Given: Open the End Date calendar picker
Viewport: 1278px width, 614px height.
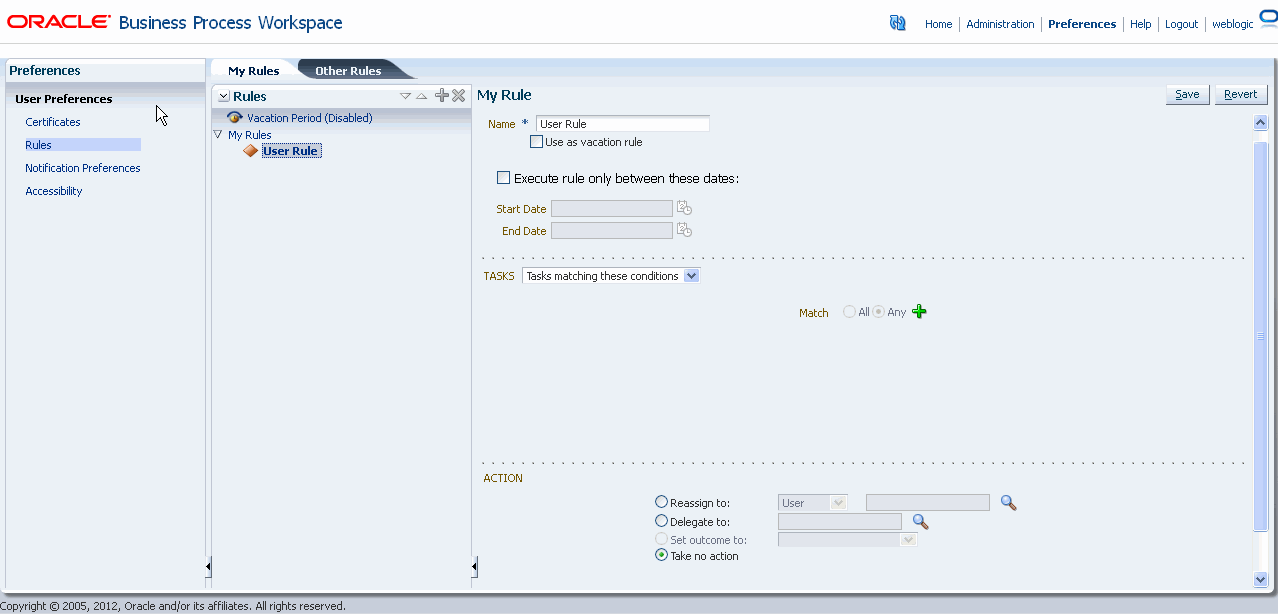Looking at the screenshot, I should [684, 230].
